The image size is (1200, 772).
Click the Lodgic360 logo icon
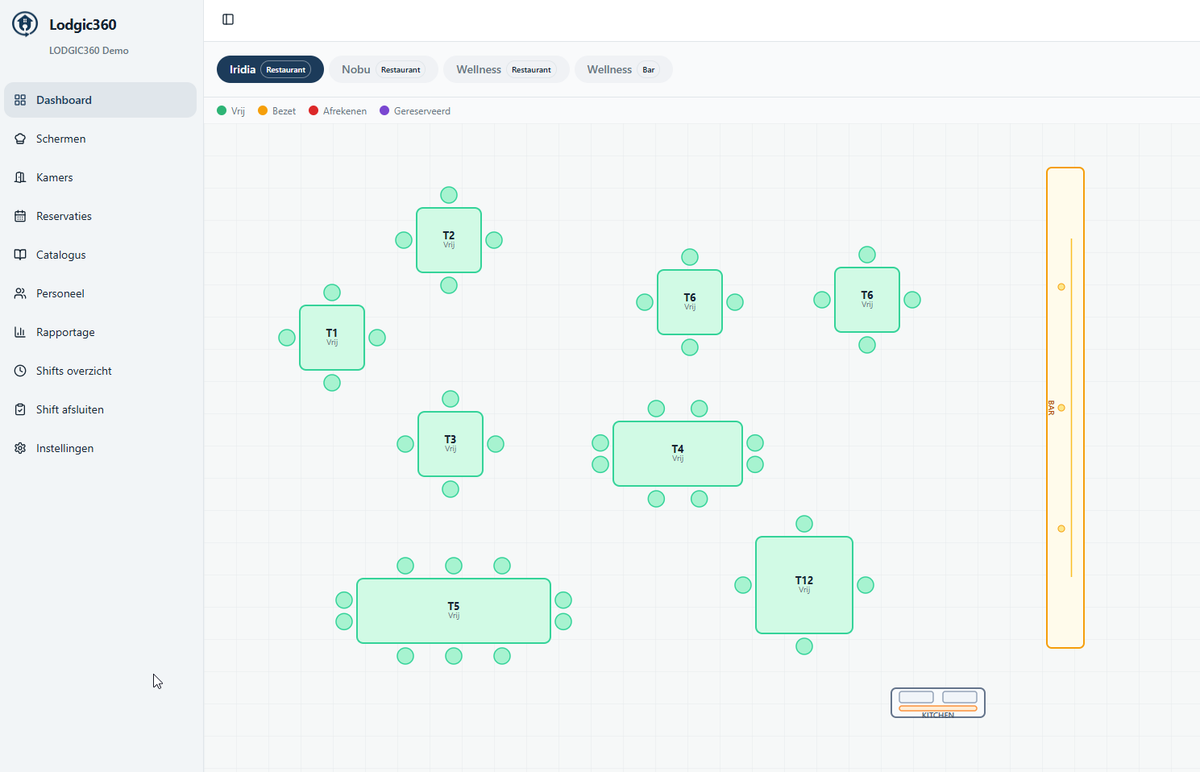[x=24, y=25]
